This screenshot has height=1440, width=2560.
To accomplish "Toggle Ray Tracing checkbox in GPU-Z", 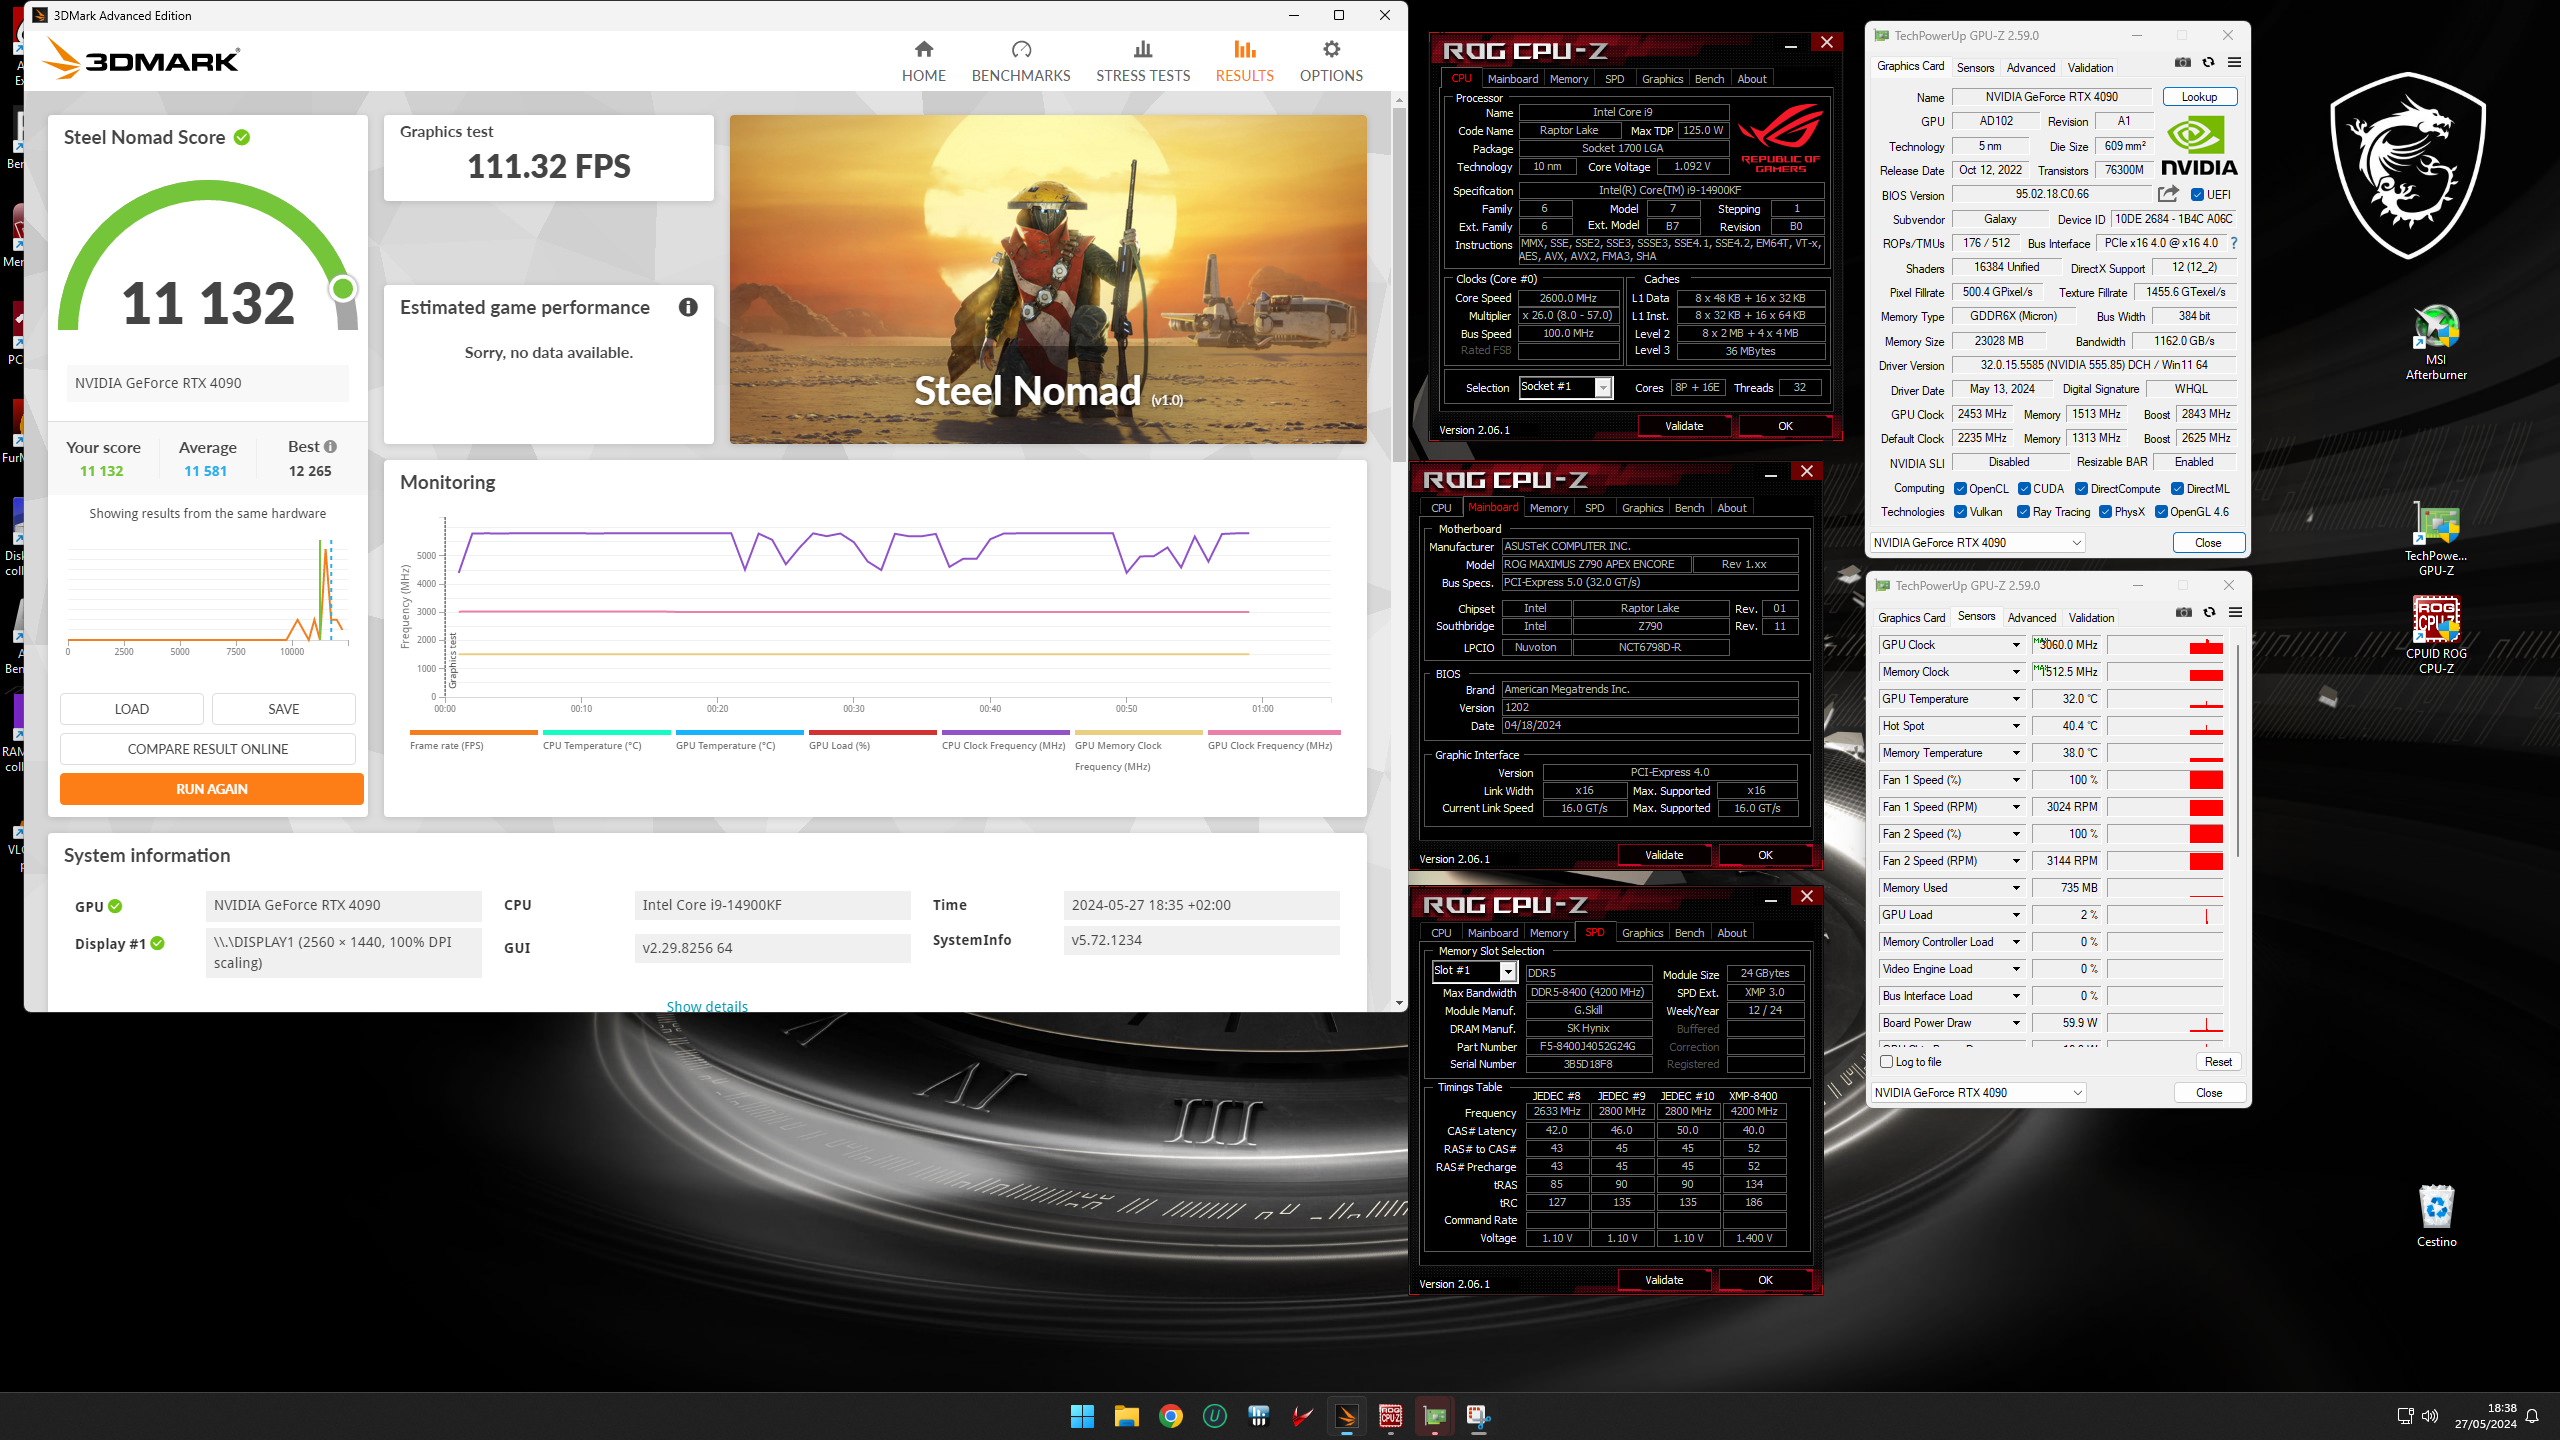I will 2024,512.
